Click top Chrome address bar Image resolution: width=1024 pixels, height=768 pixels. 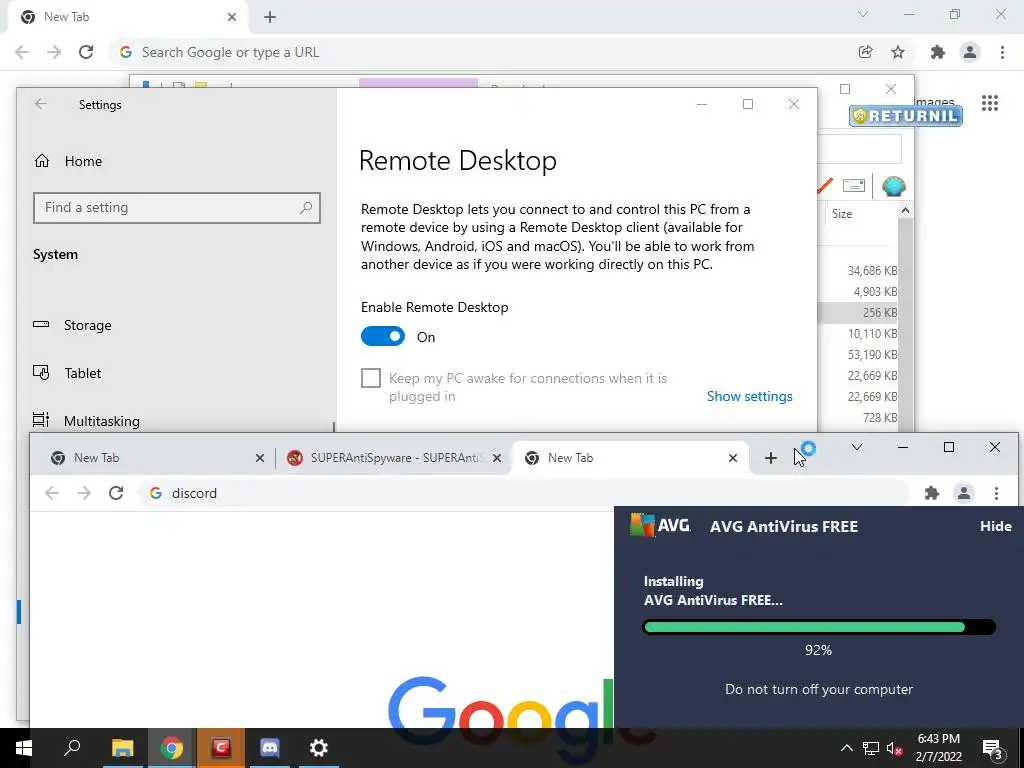(x=483, y=52)
